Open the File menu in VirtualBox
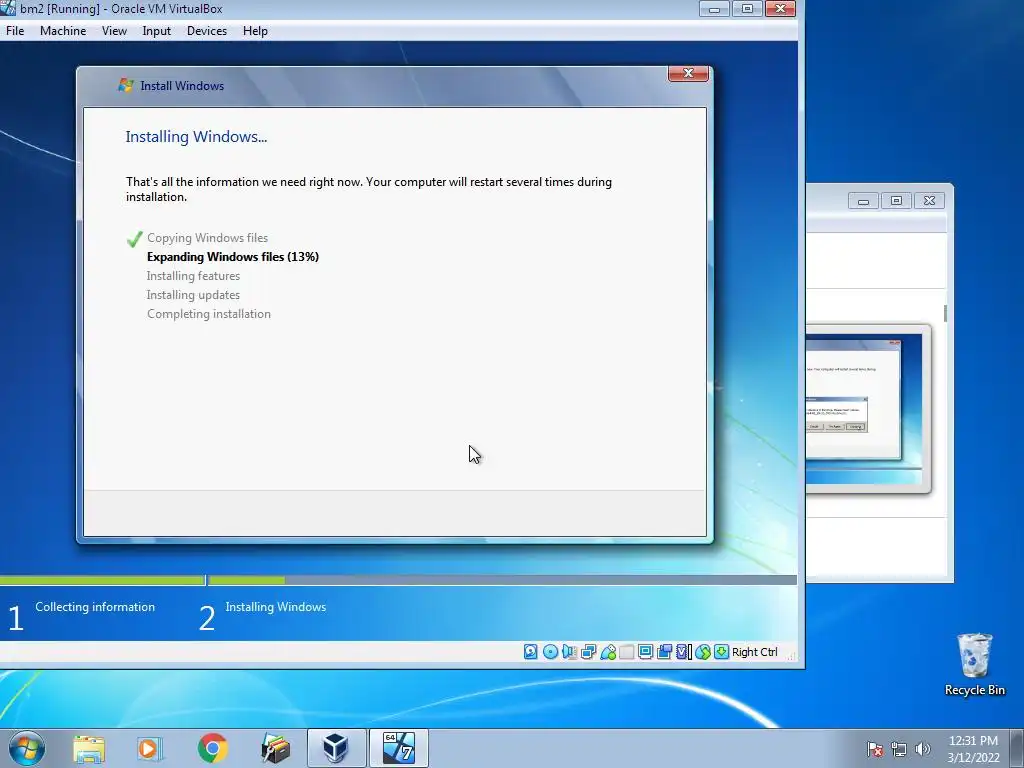The width and height of the screenshot is (1024, 768). pyautogui.click(x=15, y=31)
